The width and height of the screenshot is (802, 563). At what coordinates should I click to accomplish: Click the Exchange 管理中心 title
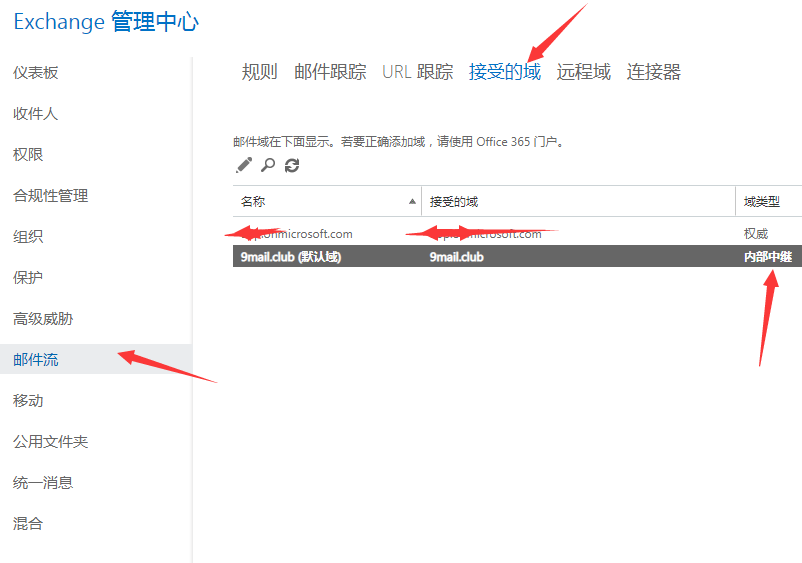point(106,21)
